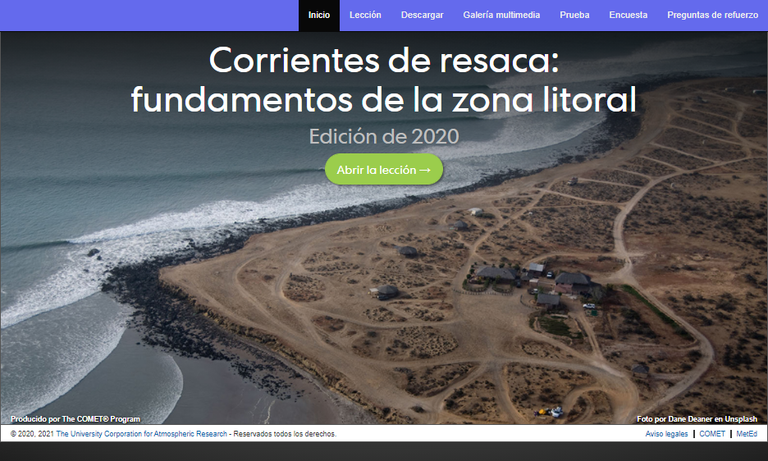The width and height of the screenshot is (768, 461).
Task: Click the Edición de 2020 subtitle text
Action: 384,136
